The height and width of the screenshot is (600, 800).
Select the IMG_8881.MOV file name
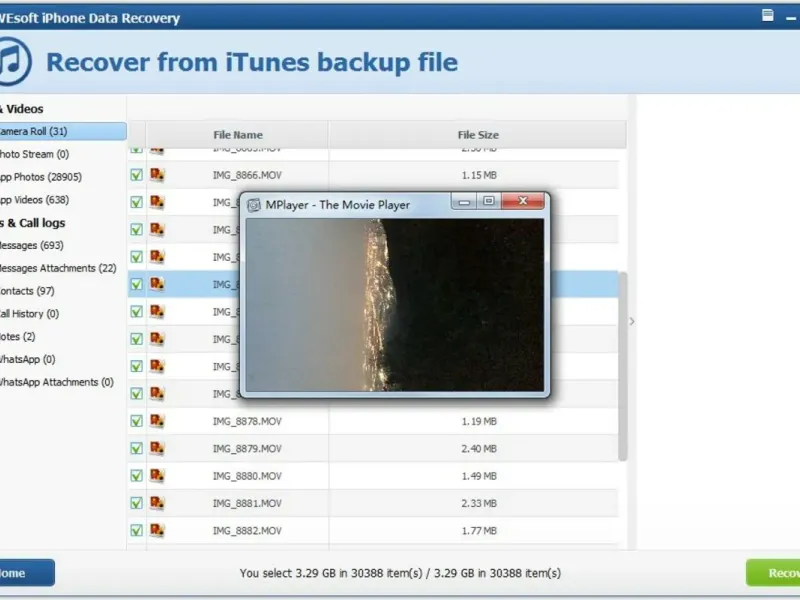click(247, 503)
